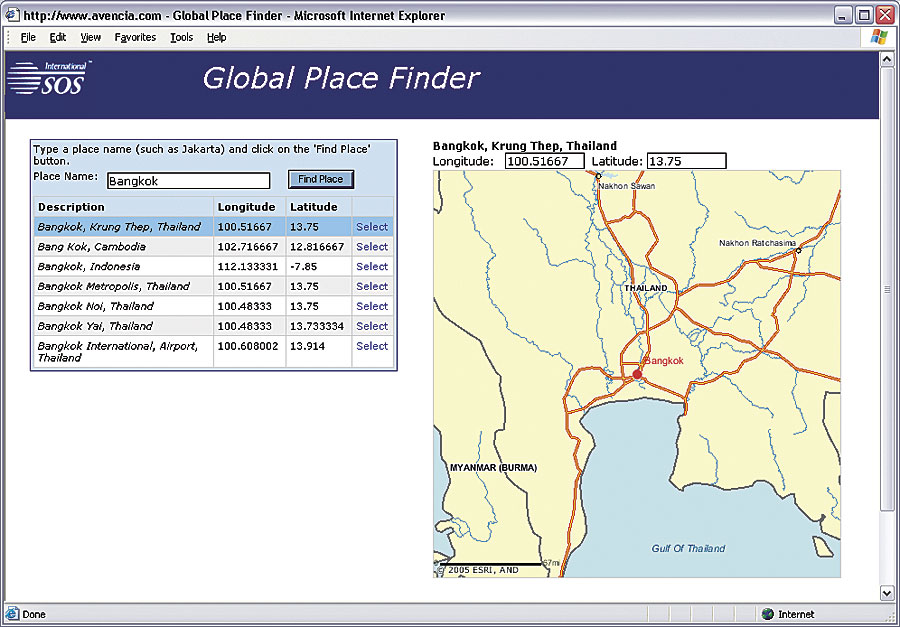Screen dimensions: 900x627
Task: Maximize the Internet Explorer window
Action: (x=863, y=16)
